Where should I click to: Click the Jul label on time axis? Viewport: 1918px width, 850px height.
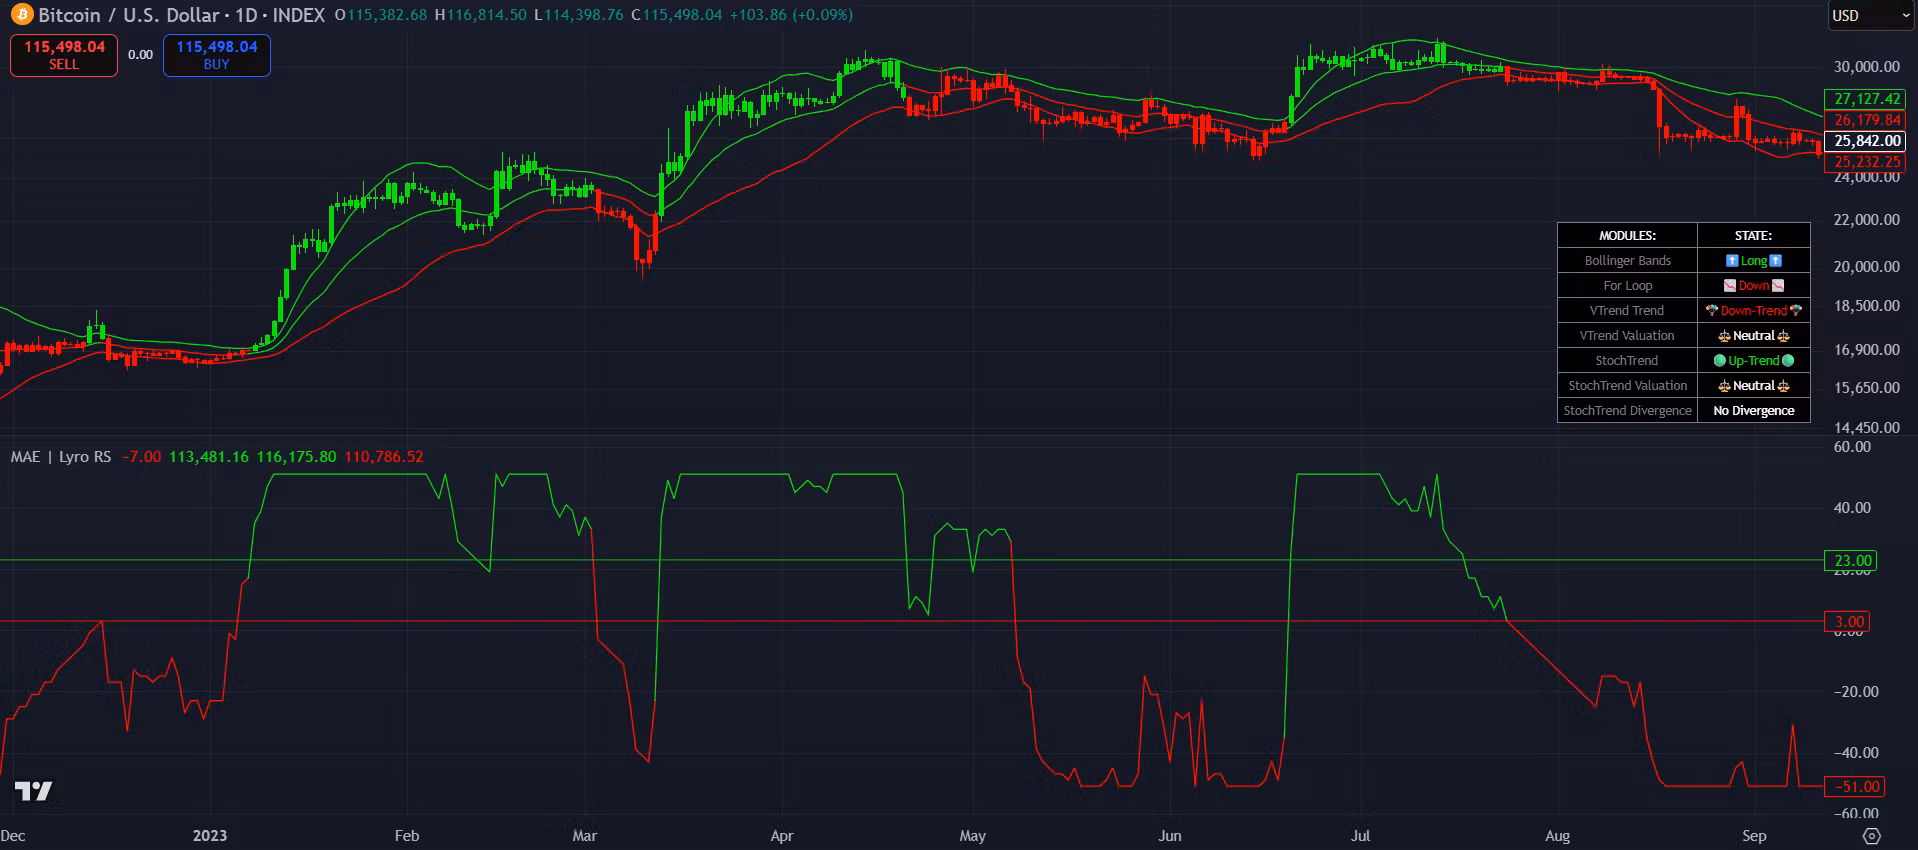pos(1360,836)
